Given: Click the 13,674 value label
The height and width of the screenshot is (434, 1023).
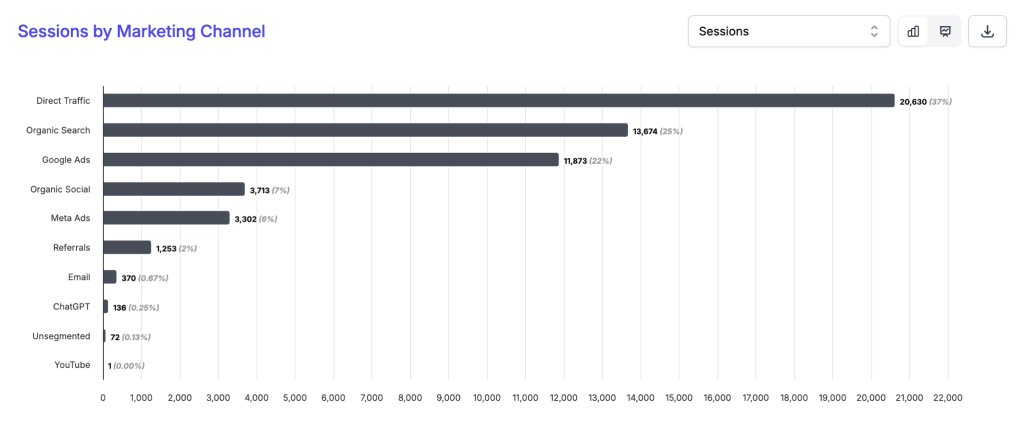Looking at the screenshot, I should pyautogui.click(x=646, y=131).
